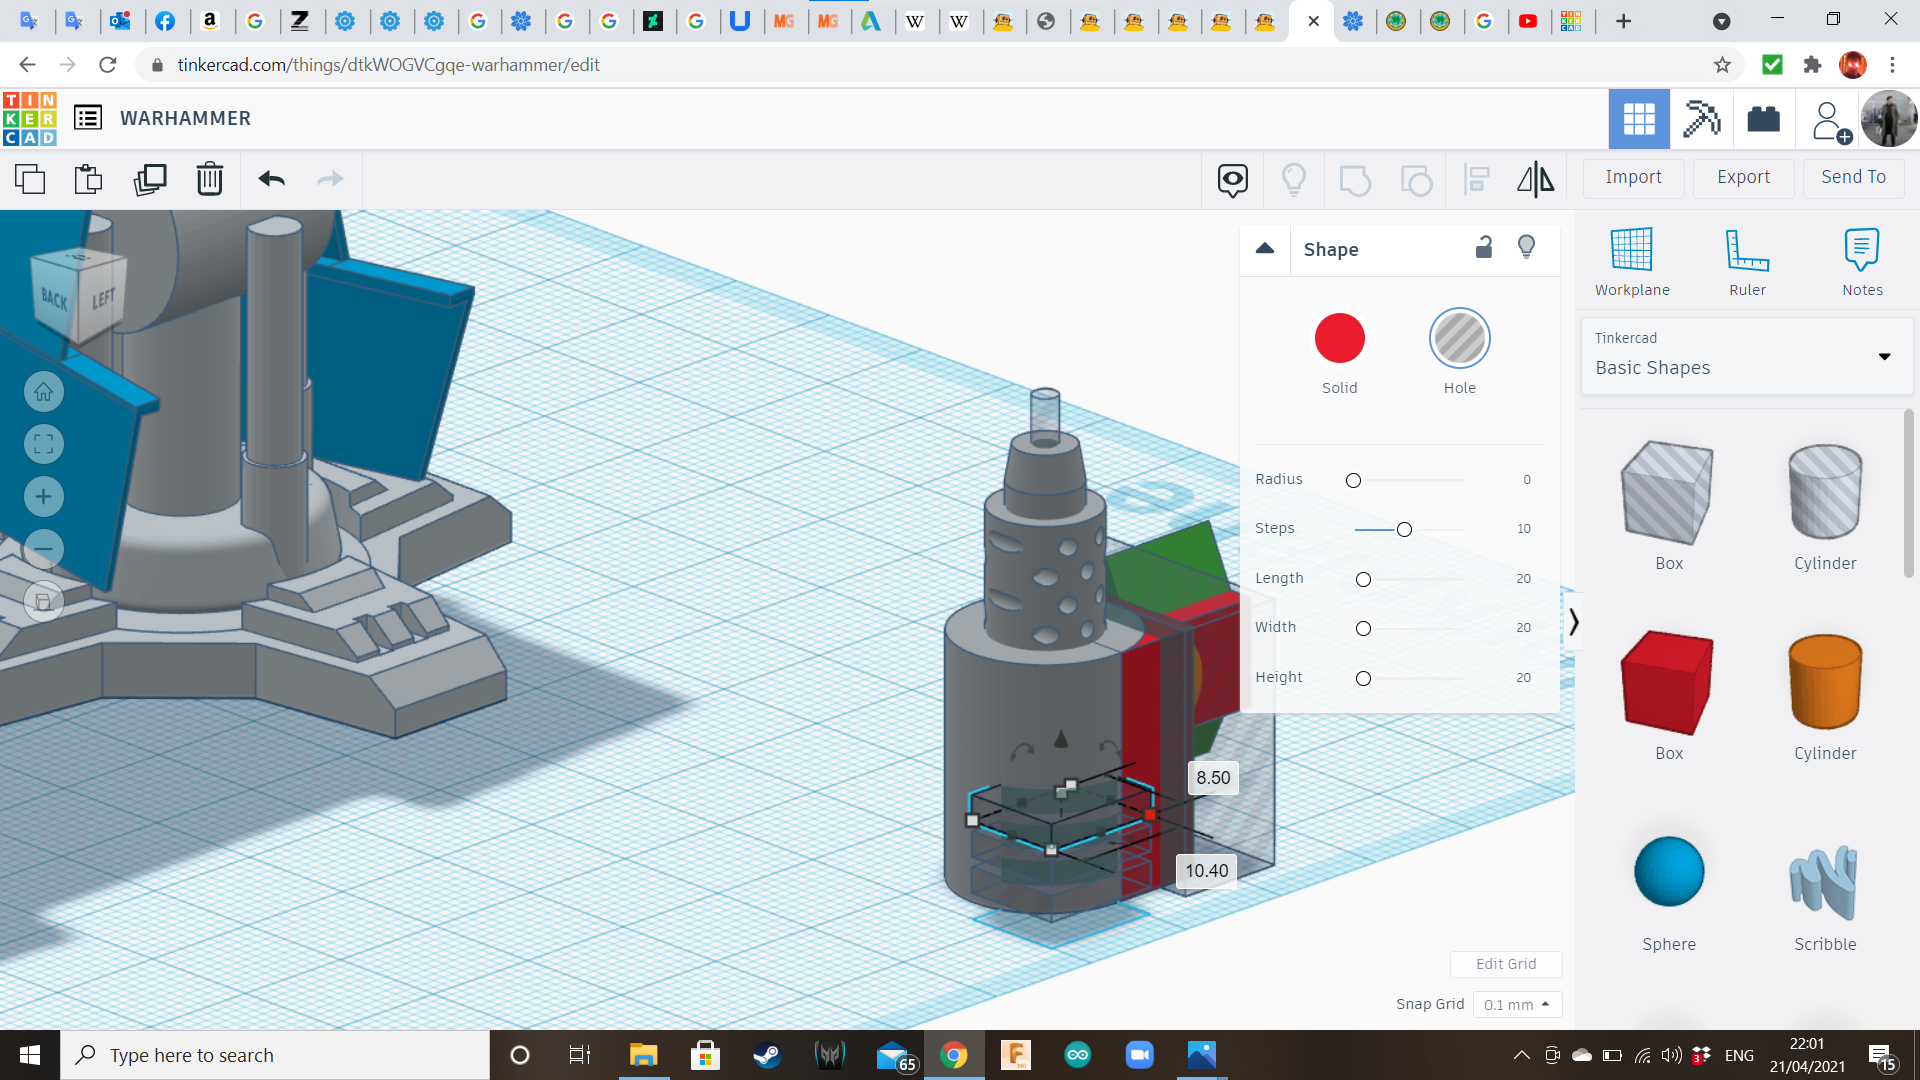Click the Import button
The image size is (1920, 1080).
click(1633, 178)
